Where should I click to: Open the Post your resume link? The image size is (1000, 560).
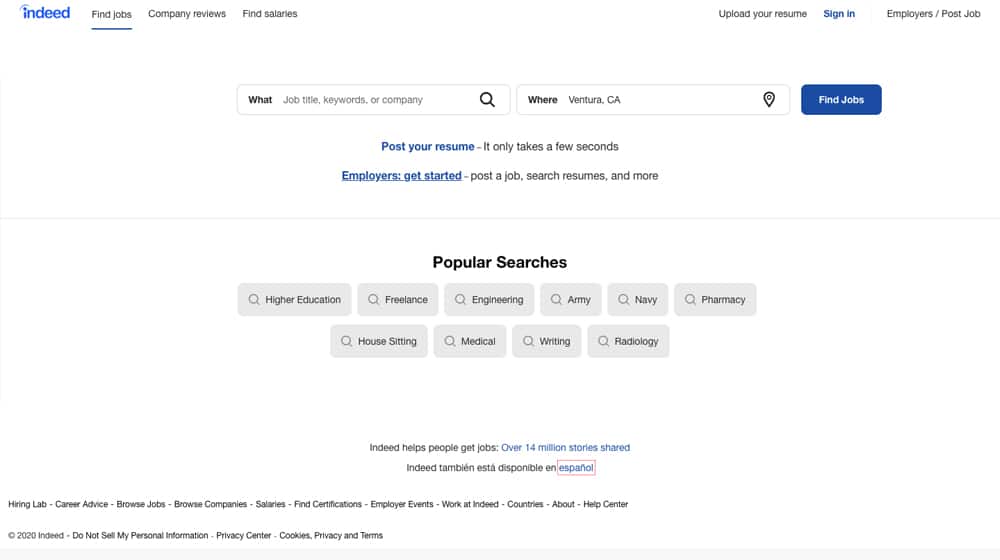click(428, 146)
